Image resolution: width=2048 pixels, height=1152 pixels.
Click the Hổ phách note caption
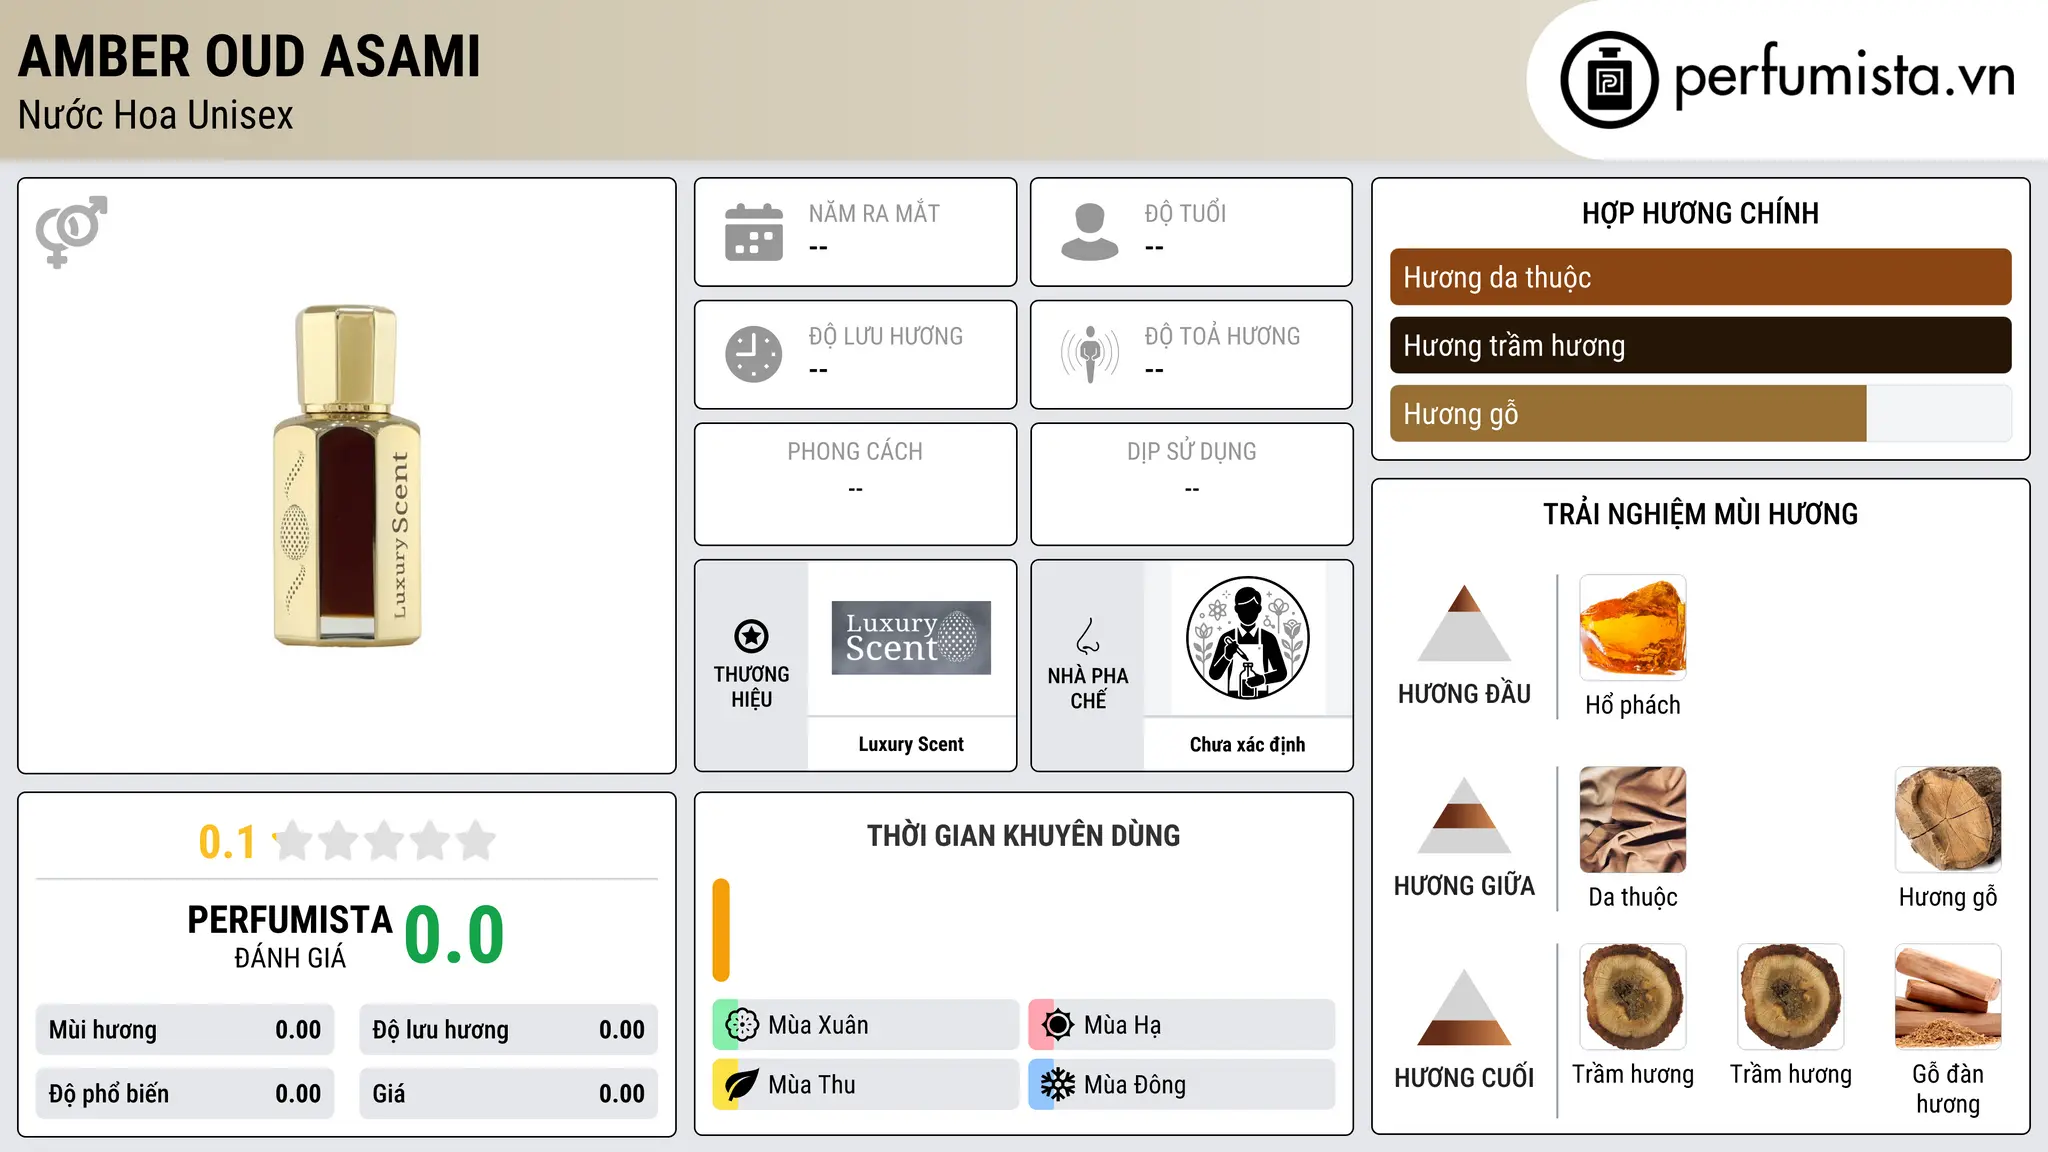coord(1633,705)
